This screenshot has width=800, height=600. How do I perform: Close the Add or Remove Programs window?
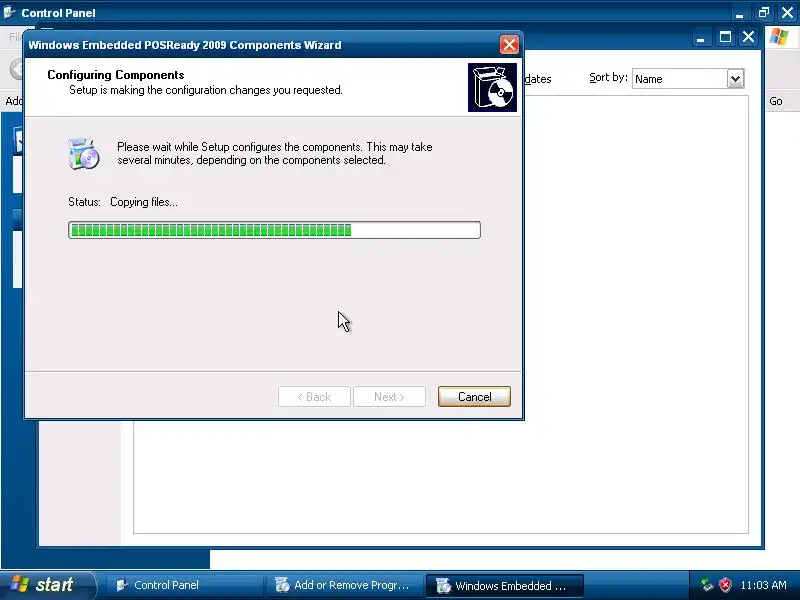(748, 37)
